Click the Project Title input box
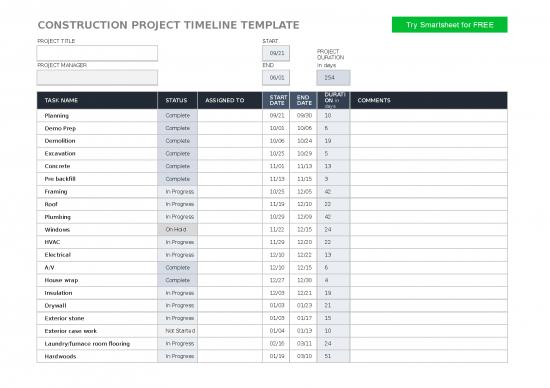The image size is (550, 388). pos(97,53)
